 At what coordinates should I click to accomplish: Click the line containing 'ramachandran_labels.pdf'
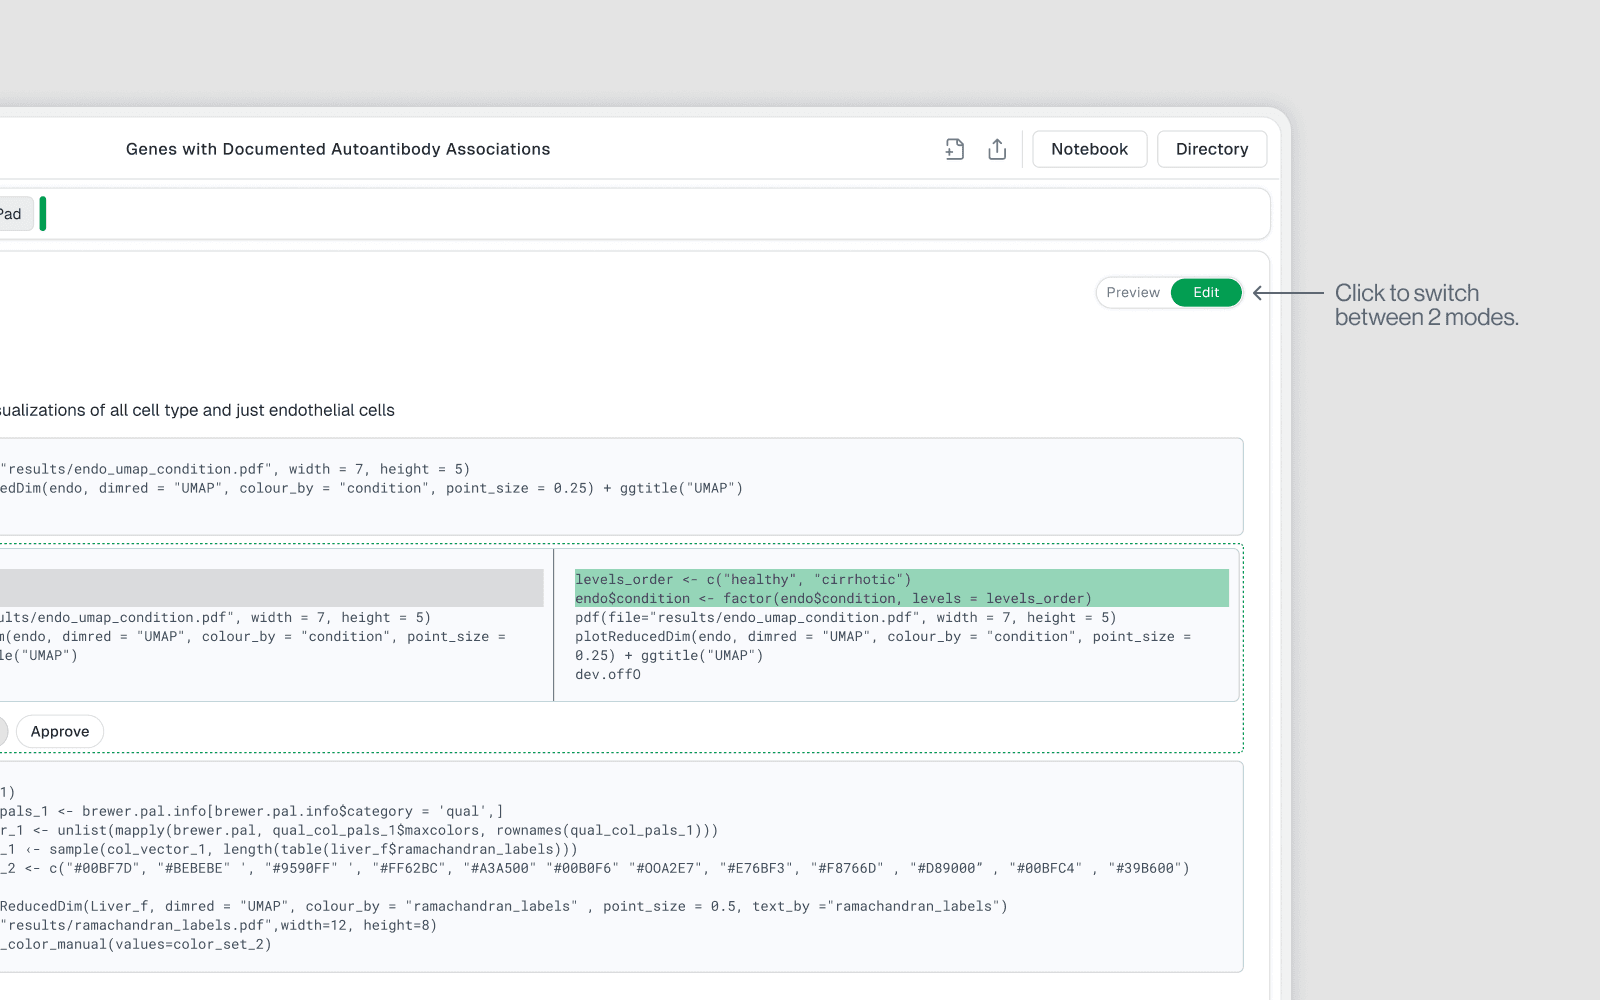pos(218,925)
